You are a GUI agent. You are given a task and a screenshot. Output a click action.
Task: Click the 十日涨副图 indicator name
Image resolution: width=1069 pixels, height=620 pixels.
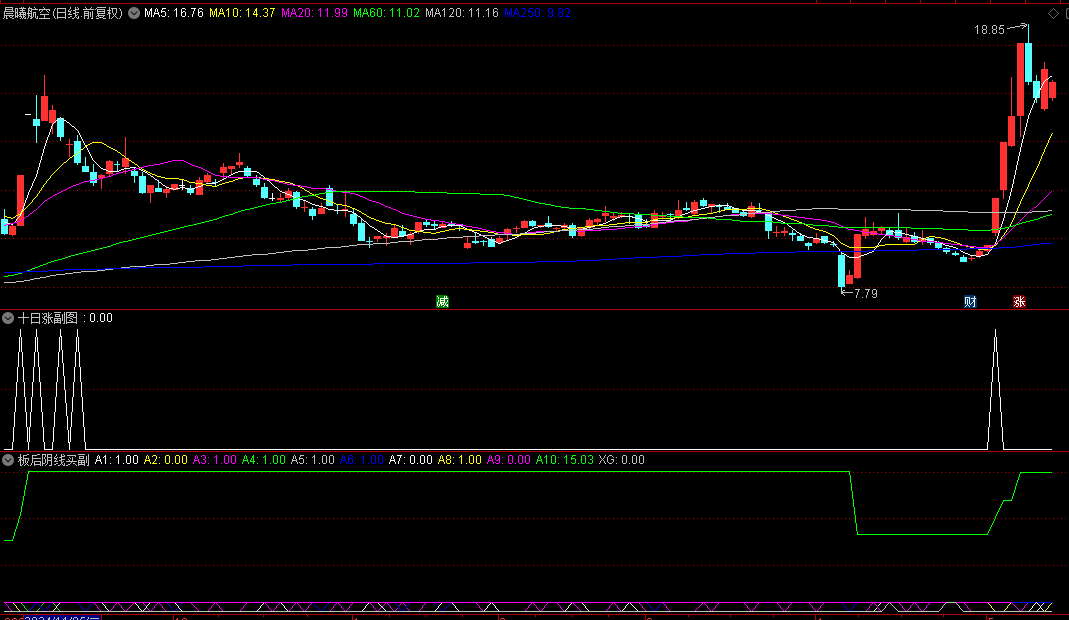[48, 318]
